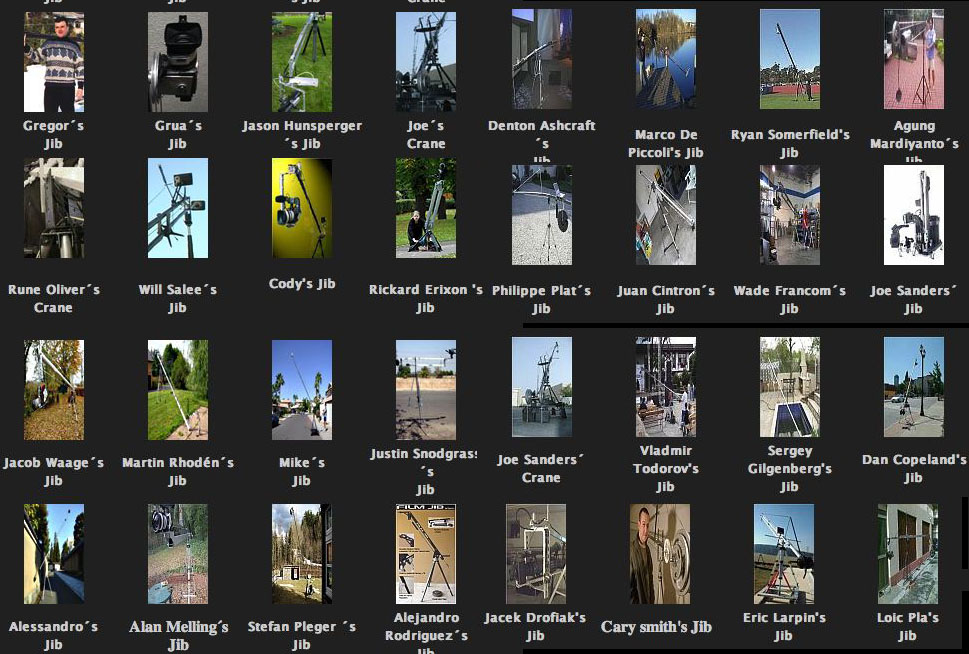Open the "Martin Rhodén's Jib" caption link
969x654 pixels.
pos(178,472)
